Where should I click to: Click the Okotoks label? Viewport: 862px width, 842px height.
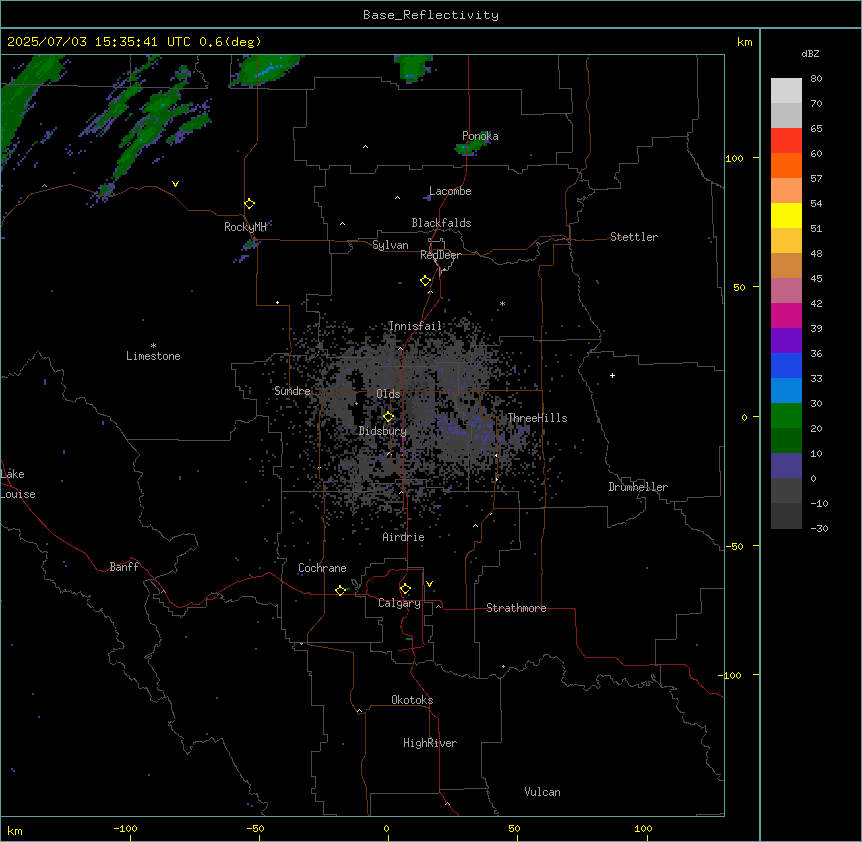coord(412,700)
